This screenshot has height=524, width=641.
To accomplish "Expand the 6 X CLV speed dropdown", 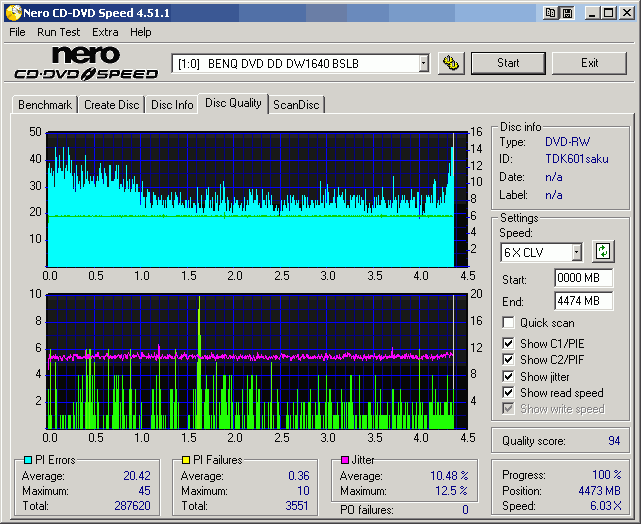I will [576, 252].
